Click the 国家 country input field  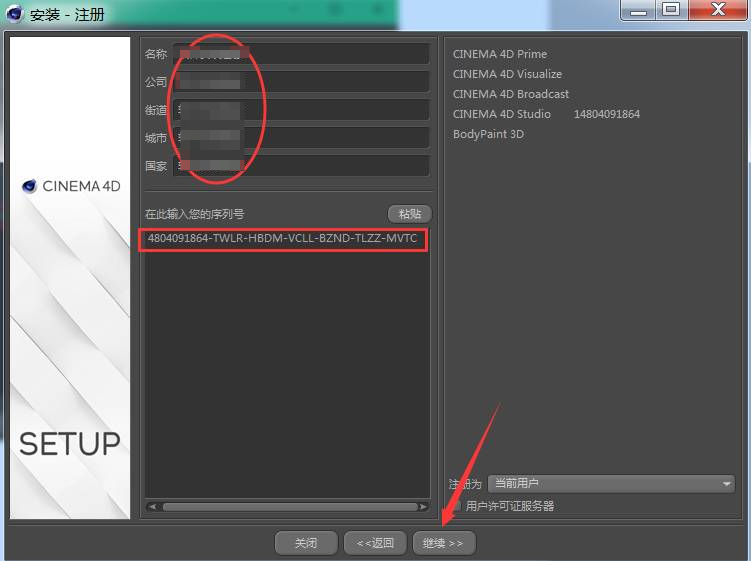[301, 166]
